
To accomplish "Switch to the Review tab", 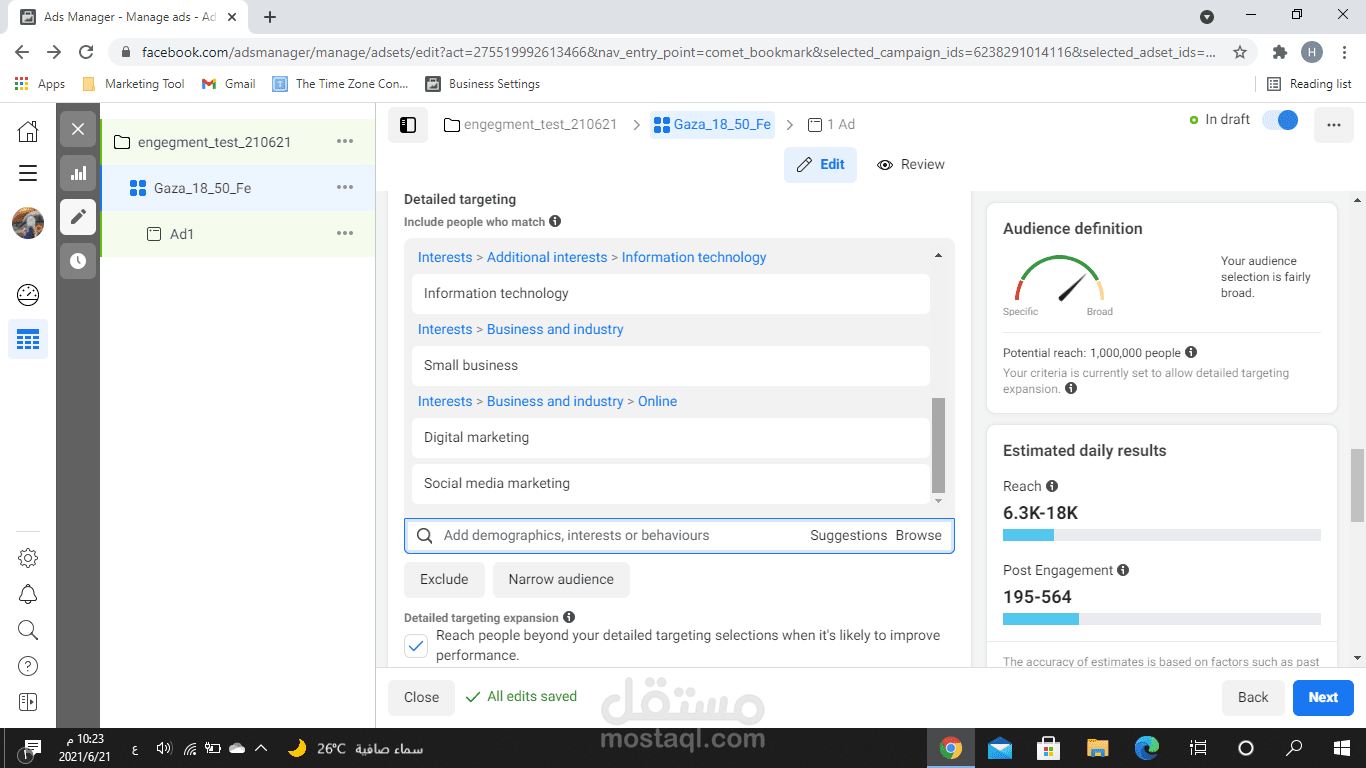I will [911, 165].
